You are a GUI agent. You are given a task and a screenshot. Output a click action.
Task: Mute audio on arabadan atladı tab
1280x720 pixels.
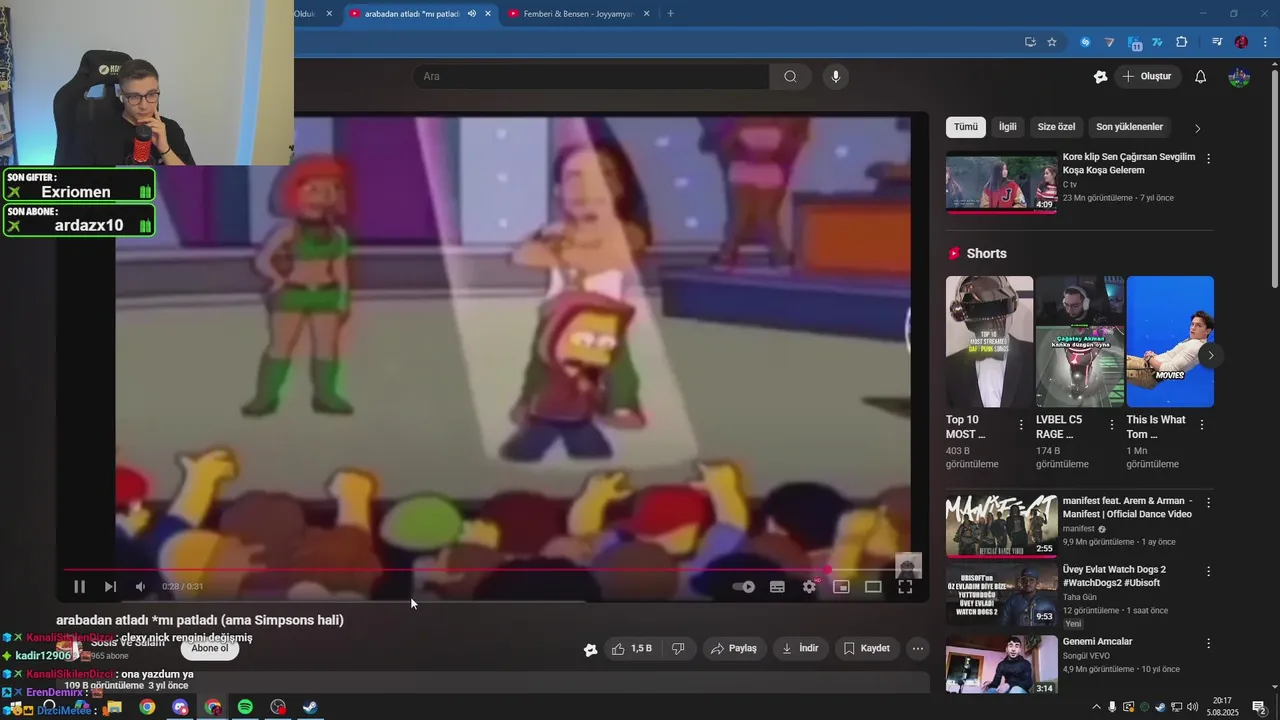472,13
